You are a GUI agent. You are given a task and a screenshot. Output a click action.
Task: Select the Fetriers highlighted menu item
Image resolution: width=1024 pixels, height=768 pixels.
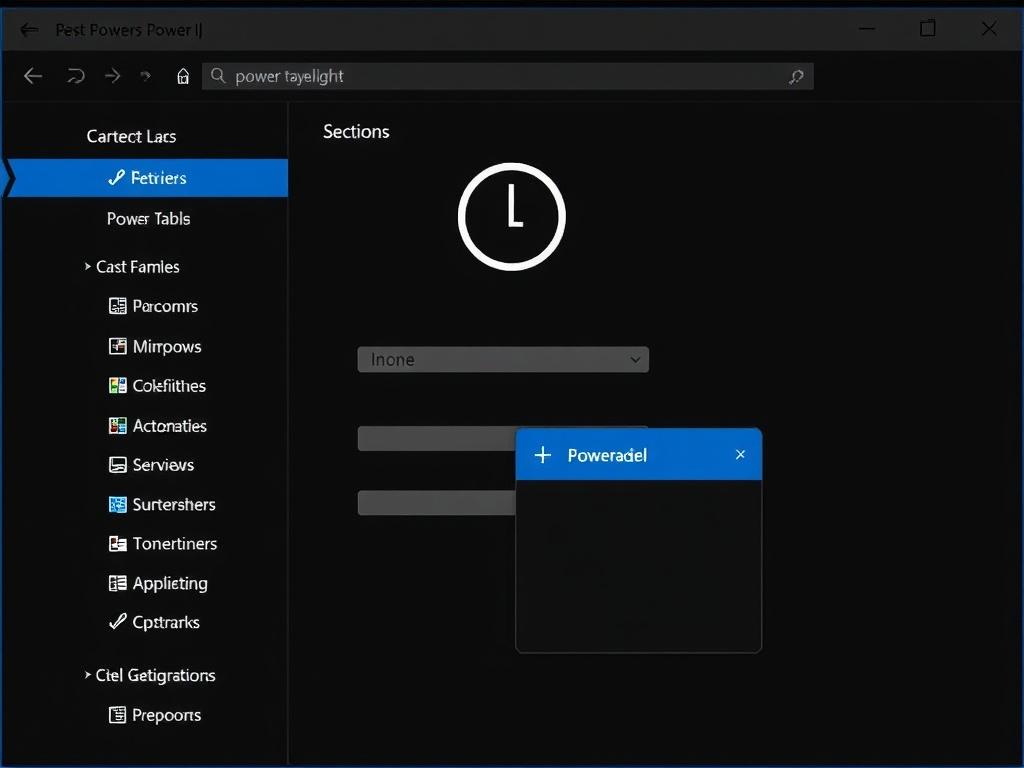coord(147,178)
